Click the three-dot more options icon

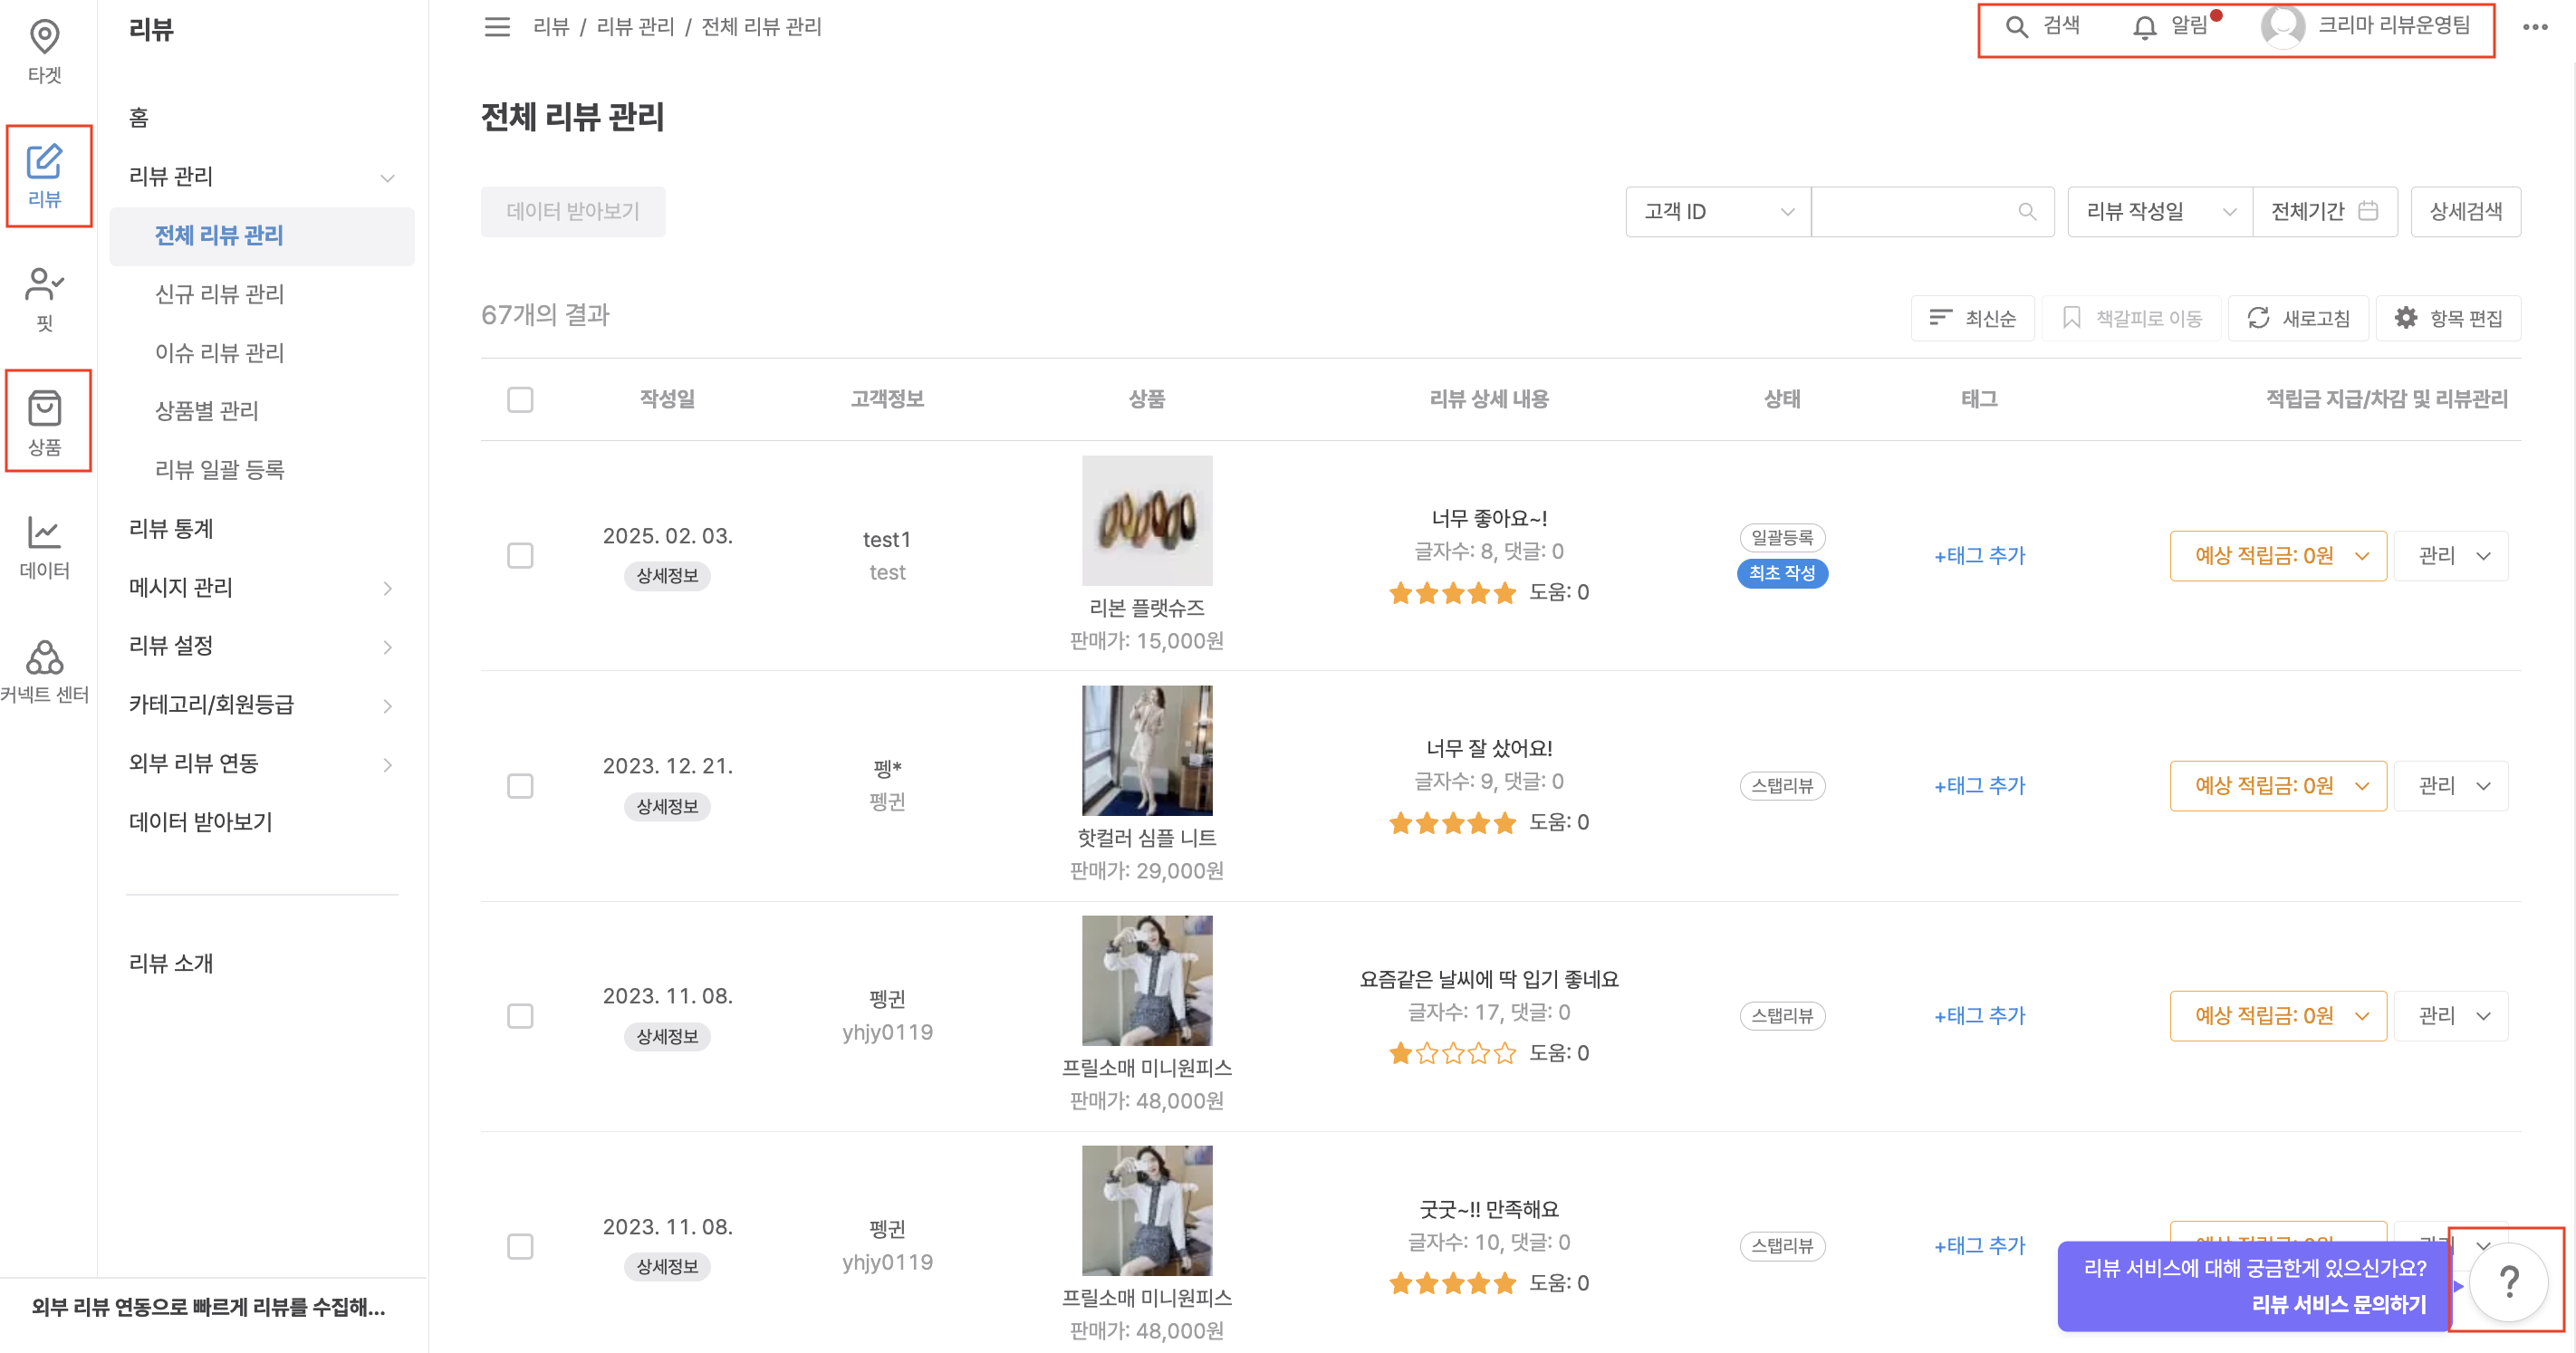coord(2535,27)
